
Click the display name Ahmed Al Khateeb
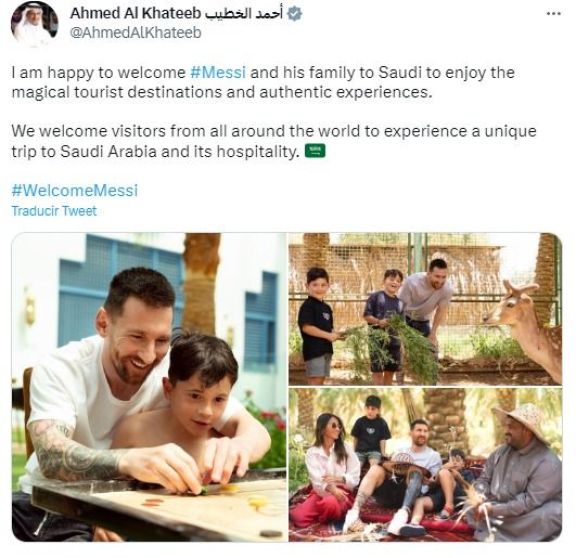tap(136, 13)
